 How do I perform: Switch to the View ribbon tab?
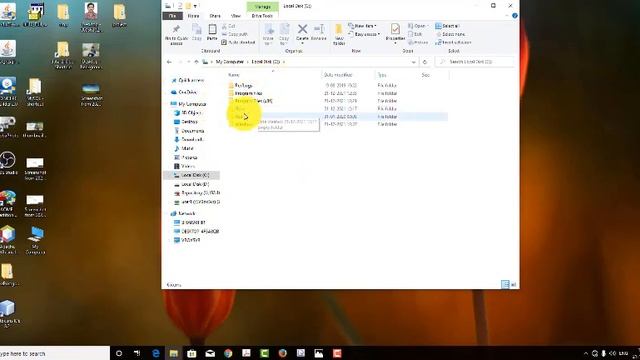pyautogui.click(x=236, y=16)
